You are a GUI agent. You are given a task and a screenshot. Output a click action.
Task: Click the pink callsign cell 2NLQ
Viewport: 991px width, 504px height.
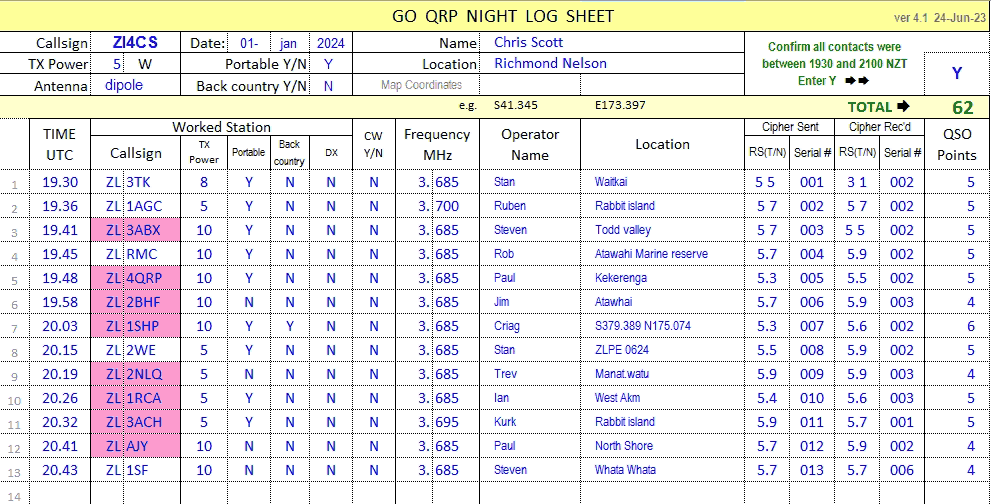(152, 374)
